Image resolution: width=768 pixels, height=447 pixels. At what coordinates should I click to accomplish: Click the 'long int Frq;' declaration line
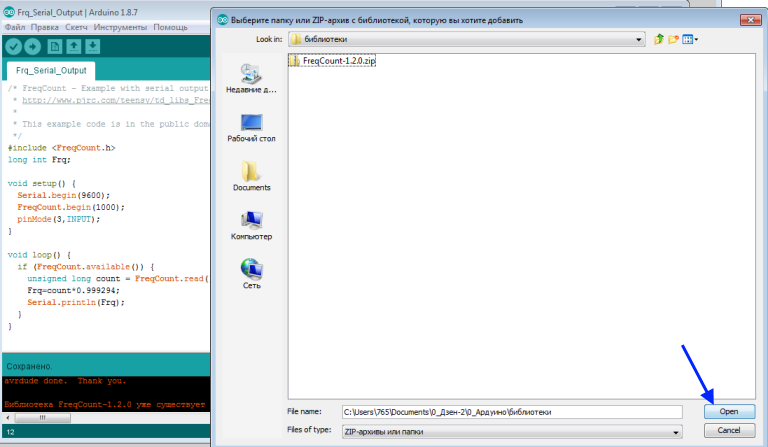39,160
